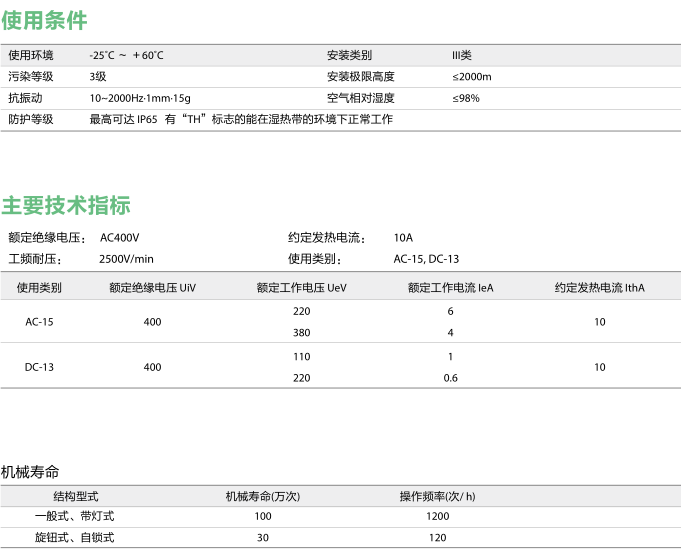Click the 操作频率(次/h) column header
682x549 pixels.
[x=437, y=496]
